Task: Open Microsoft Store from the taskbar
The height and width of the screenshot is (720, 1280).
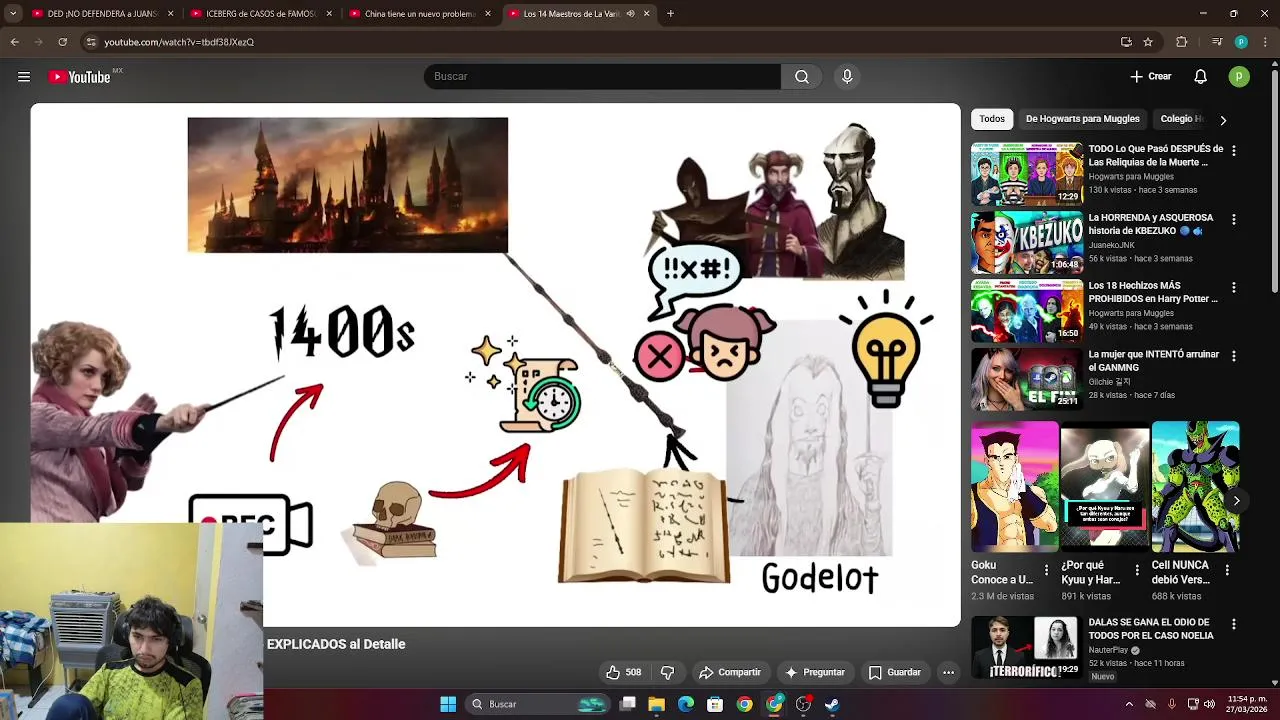Action: coord(715,704)
